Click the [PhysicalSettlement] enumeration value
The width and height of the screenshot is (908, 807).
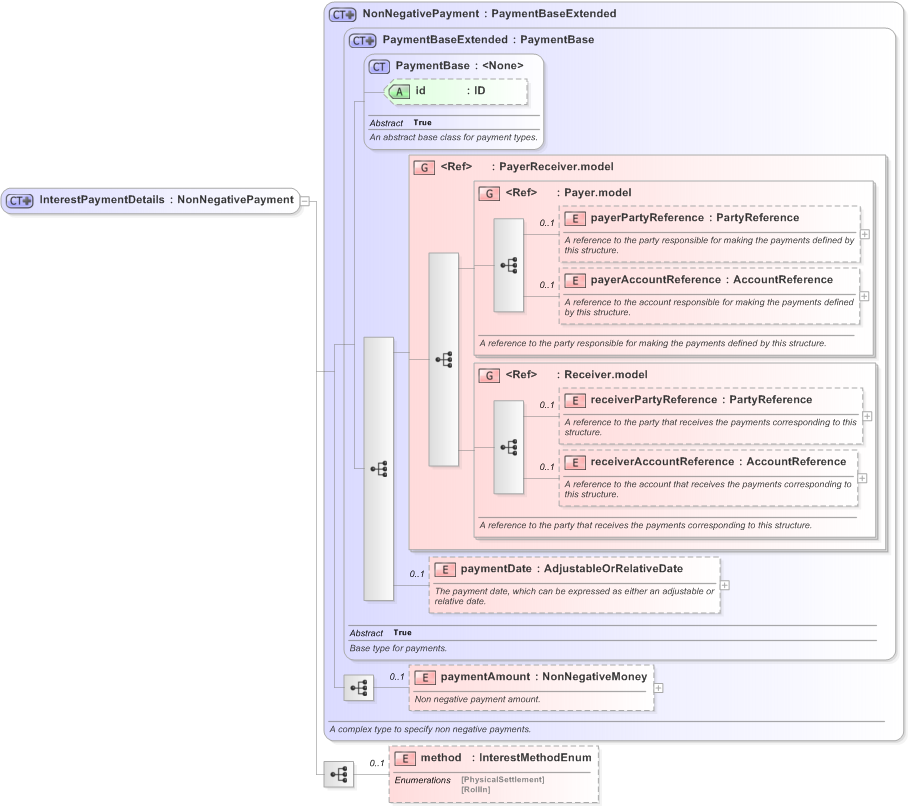coord(503,780)
